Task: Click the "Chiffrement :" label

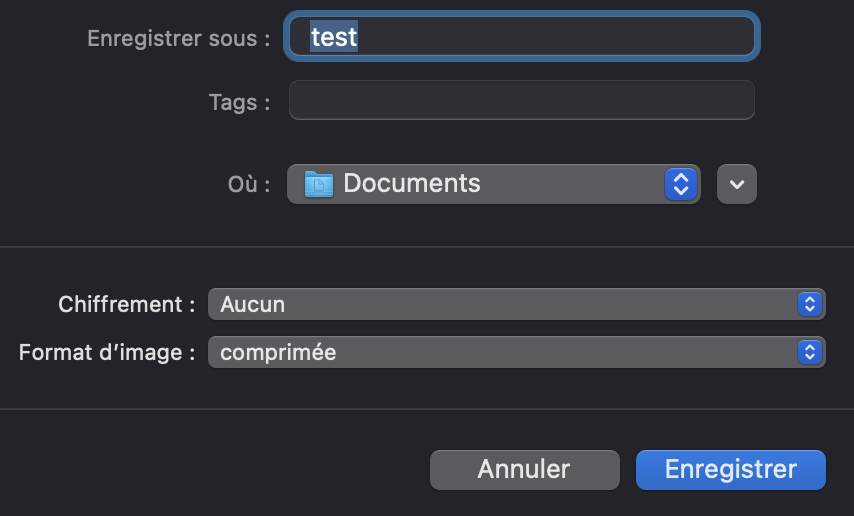Action: click(x=127, y=305)
